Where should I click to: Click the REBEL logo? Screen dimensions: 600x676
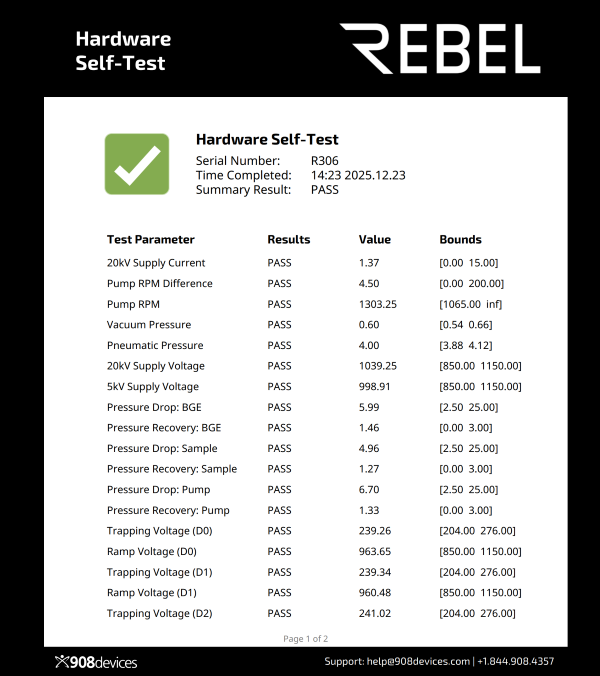point(440,48)
